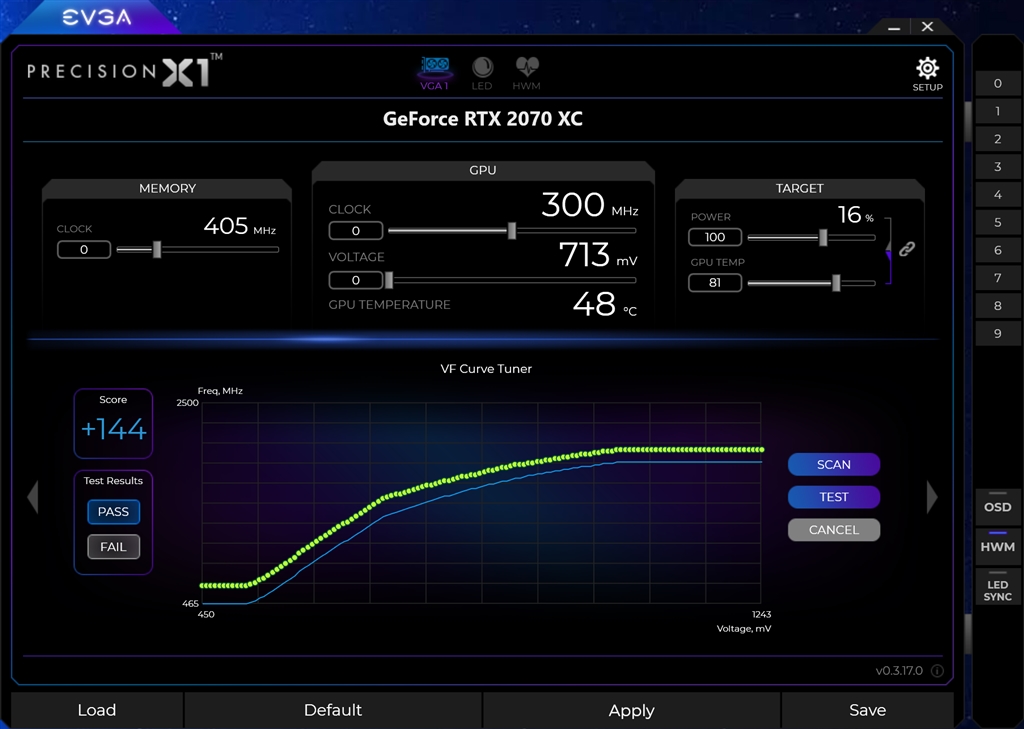This screenshot has height=729, width=1024.
Task: Go to previous panel with left arrow
Action: pos(33,497)
